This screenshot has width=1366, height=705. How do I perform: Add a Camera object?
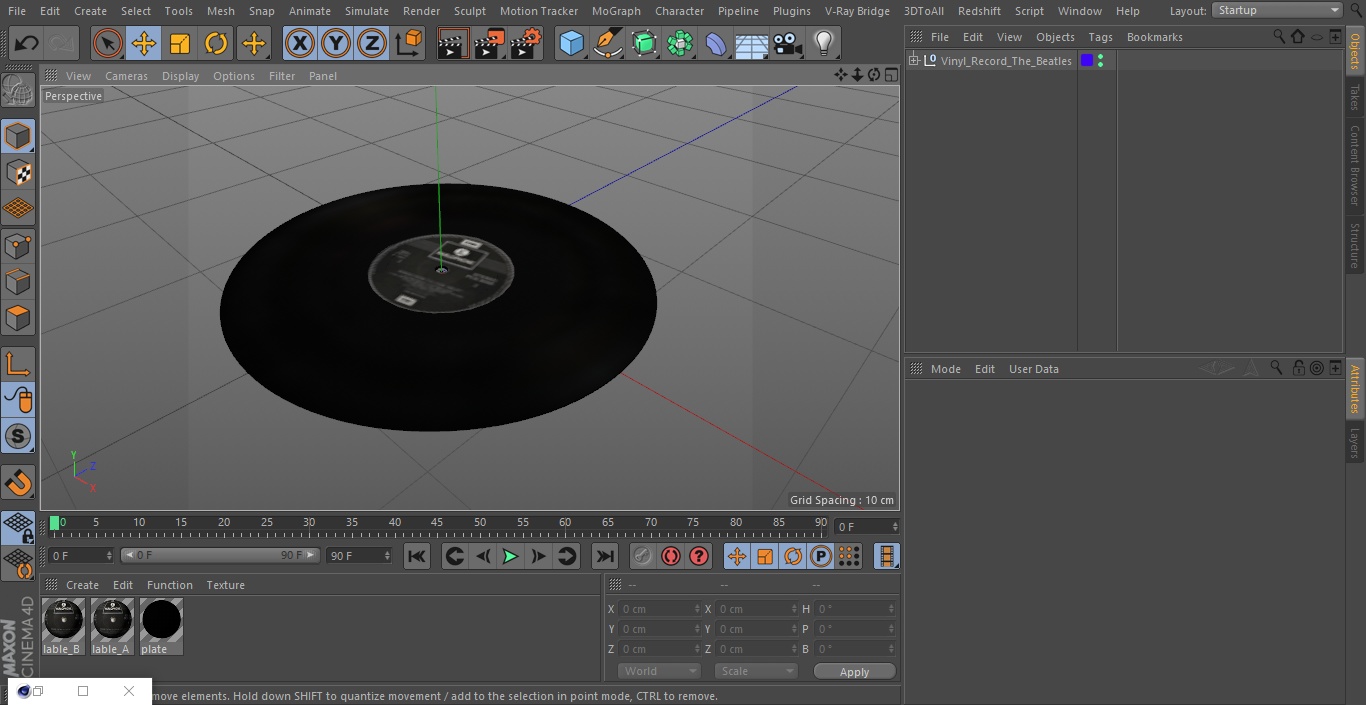788,44
